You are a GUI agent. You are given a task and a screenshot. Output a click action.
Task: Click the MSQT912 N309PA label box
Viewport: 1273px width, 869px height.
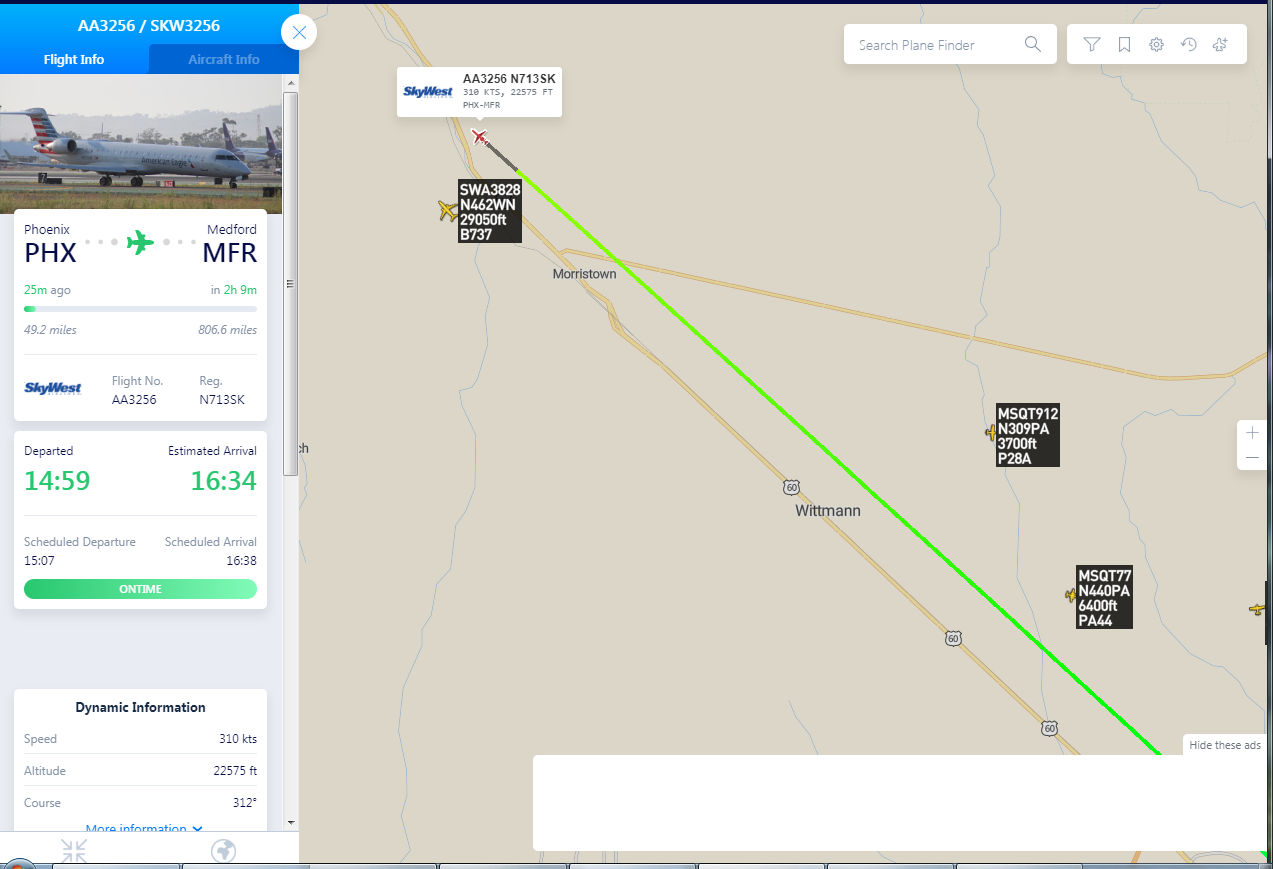pos(1028,436)
